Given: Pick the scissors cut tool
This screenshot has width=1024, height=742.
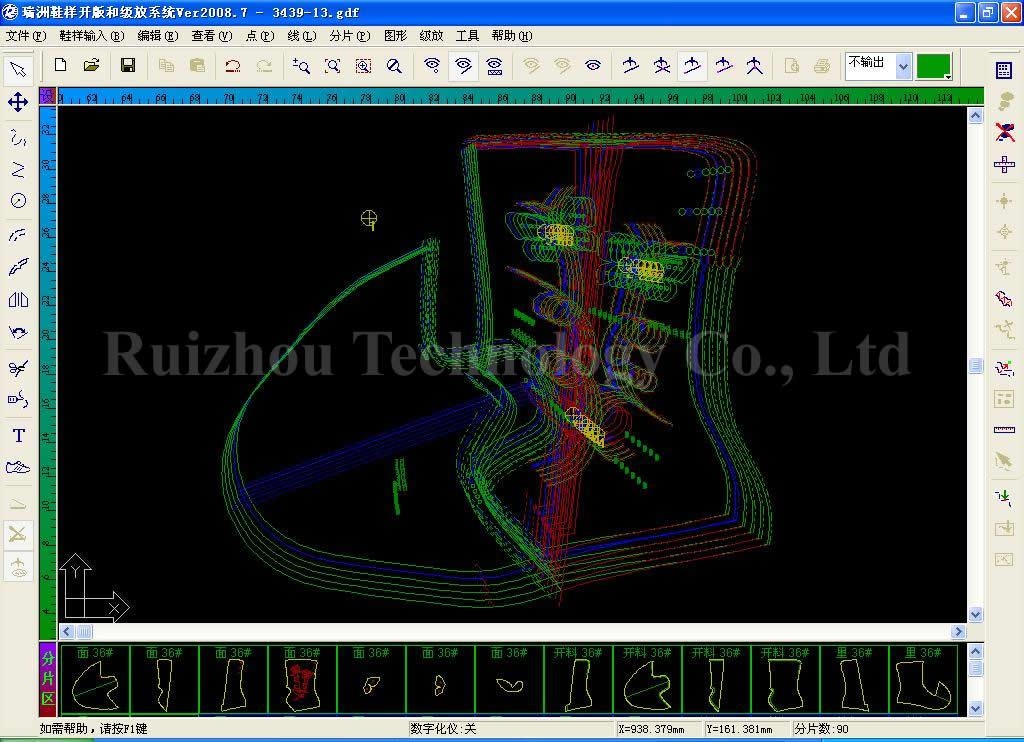Looking at the screenshot, I should (18, 368).
